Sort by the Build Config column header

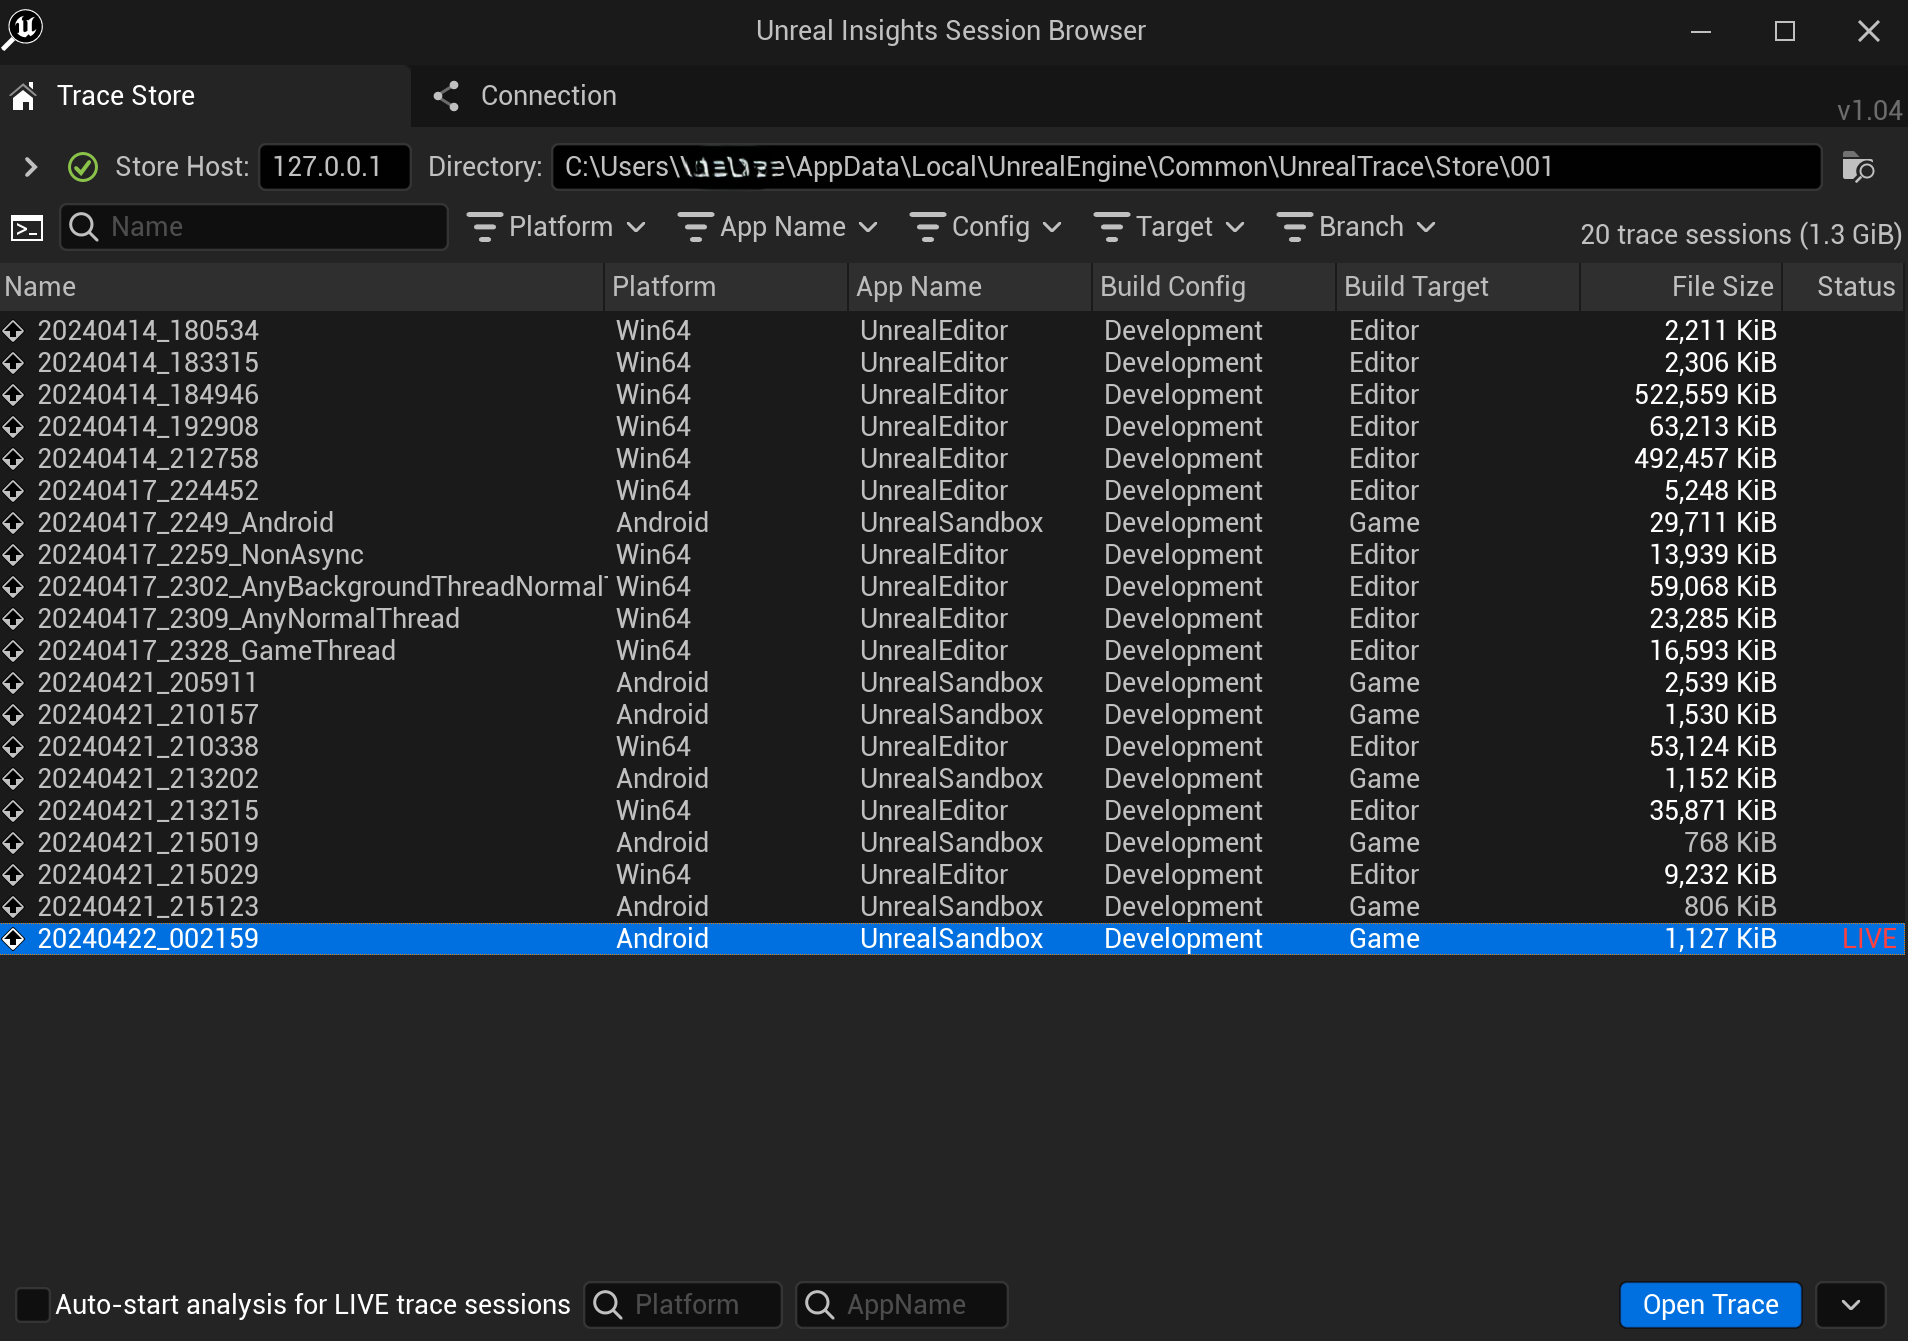[1214, 287]
